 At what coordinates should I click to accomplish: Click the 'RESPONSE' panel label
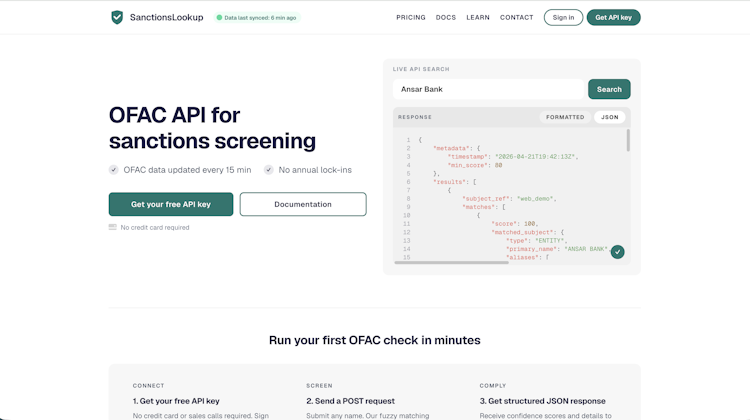click(x=415, y=117)
